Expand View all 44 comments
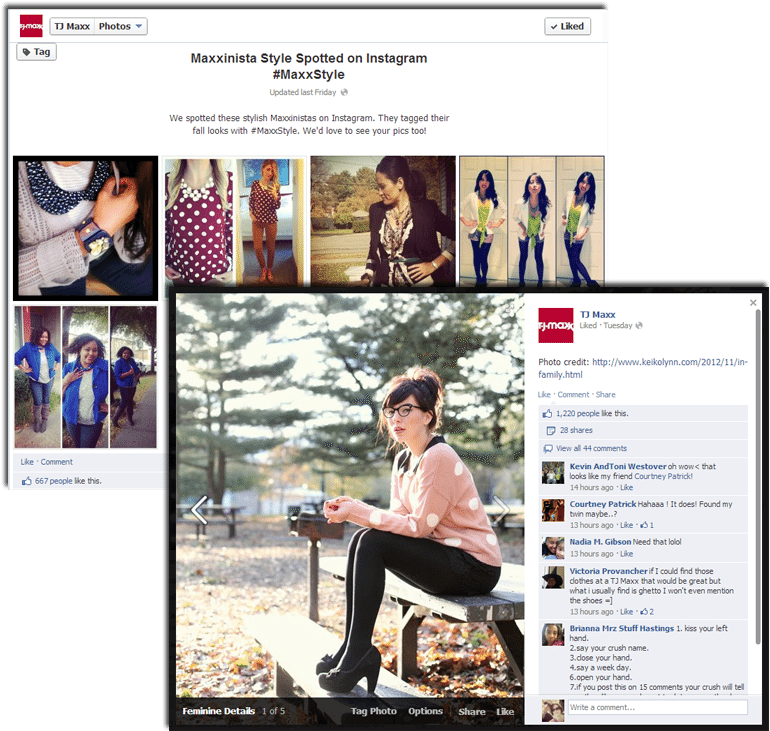 (591, 449)
